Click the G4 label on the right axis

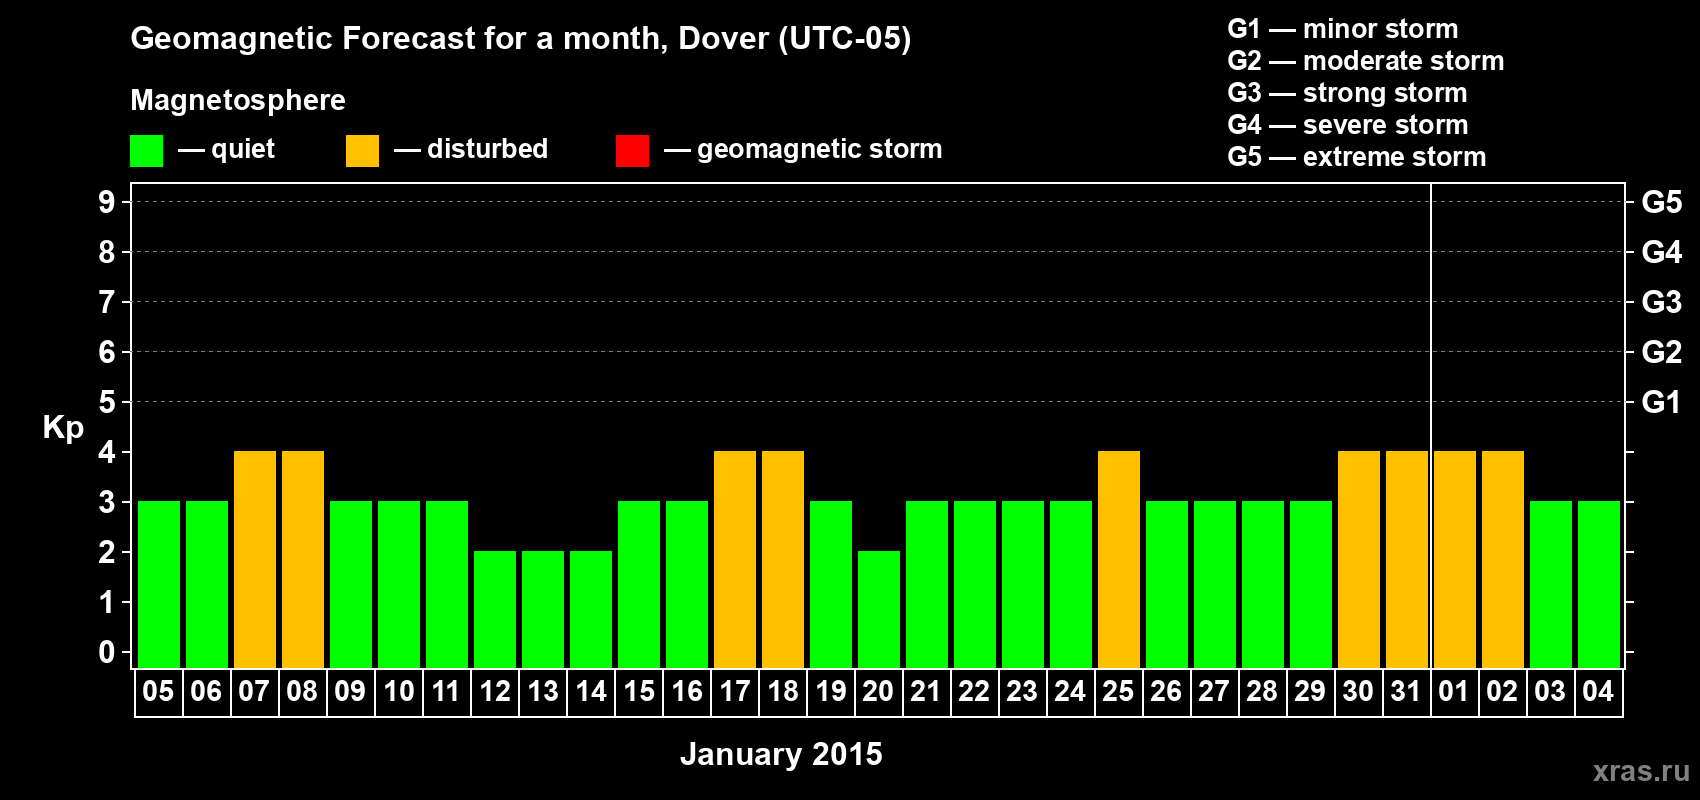(1662, 252)
